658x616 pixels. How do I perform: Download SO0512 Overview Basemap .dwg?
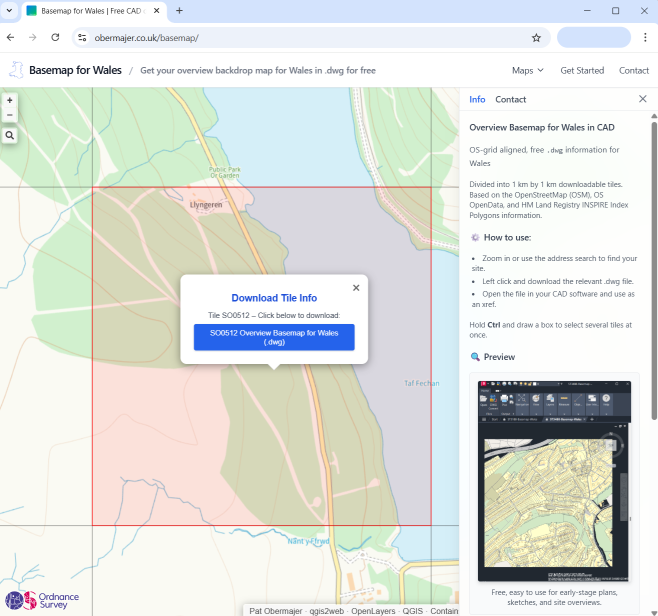[x=274, y=337]
